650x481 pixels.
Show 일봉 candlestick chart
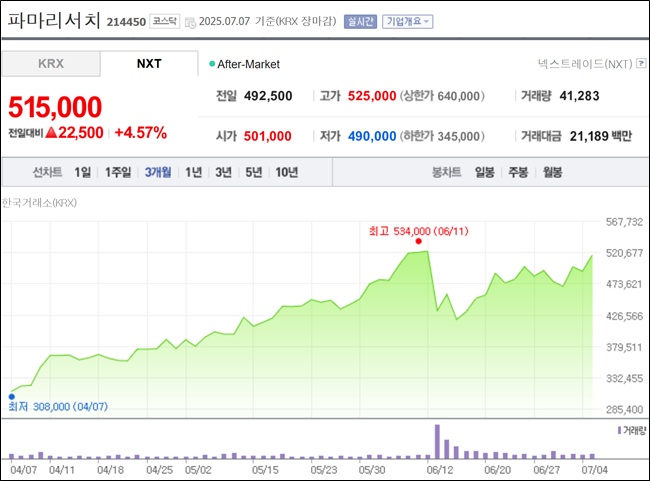point(485,172)
